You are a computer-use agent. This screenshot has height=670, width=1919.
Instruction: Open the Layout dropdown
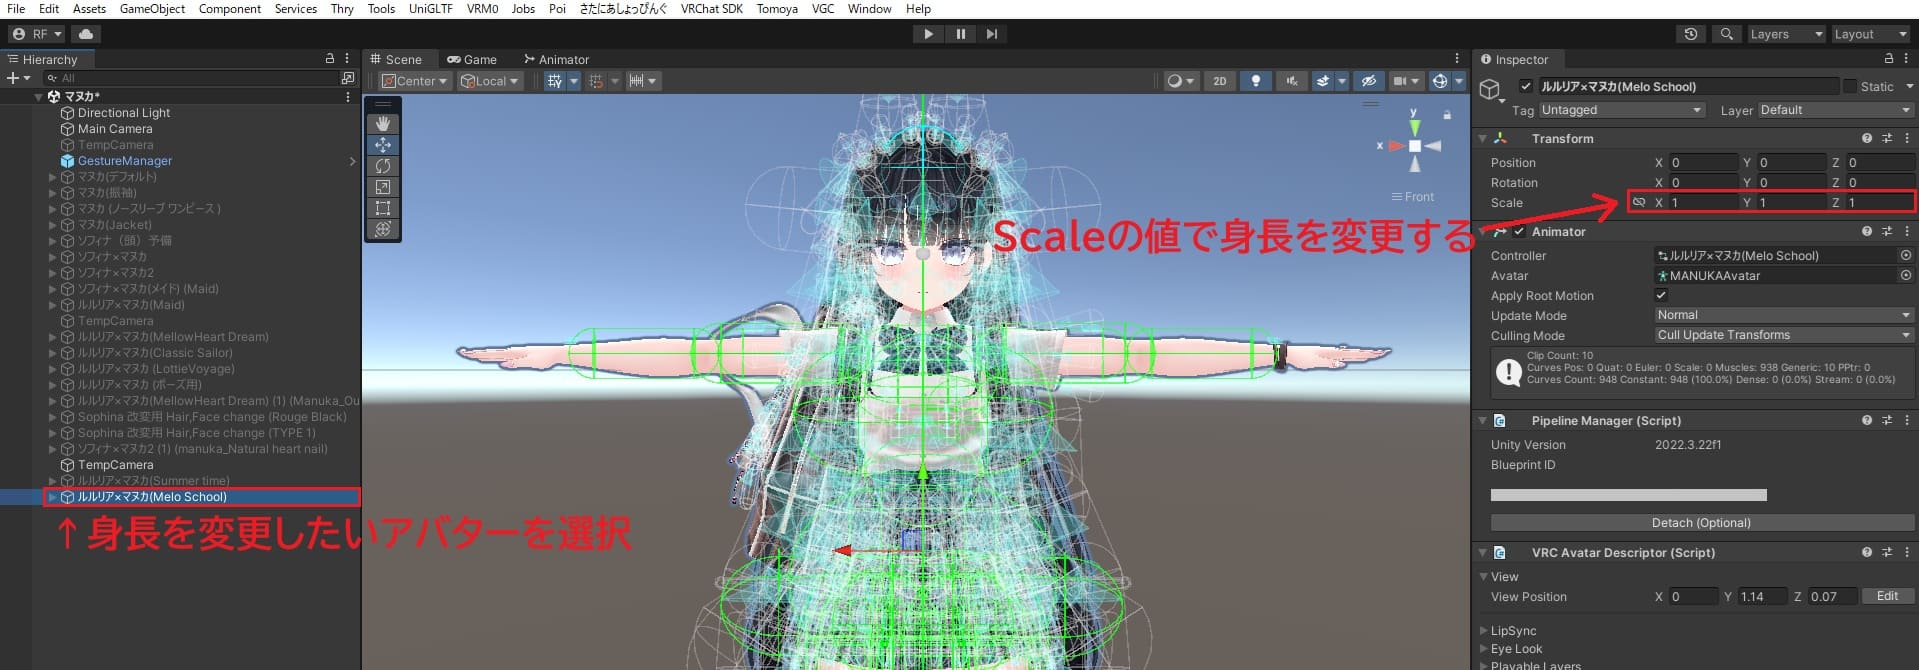[x=1870, y=34]
